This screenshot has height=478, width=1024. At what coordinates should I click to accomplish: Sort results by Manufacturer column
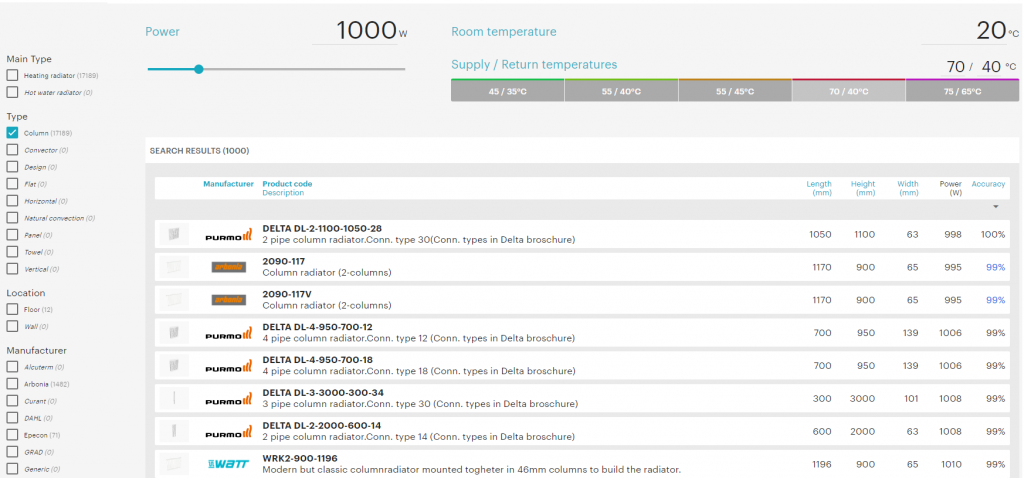(228, 184)
